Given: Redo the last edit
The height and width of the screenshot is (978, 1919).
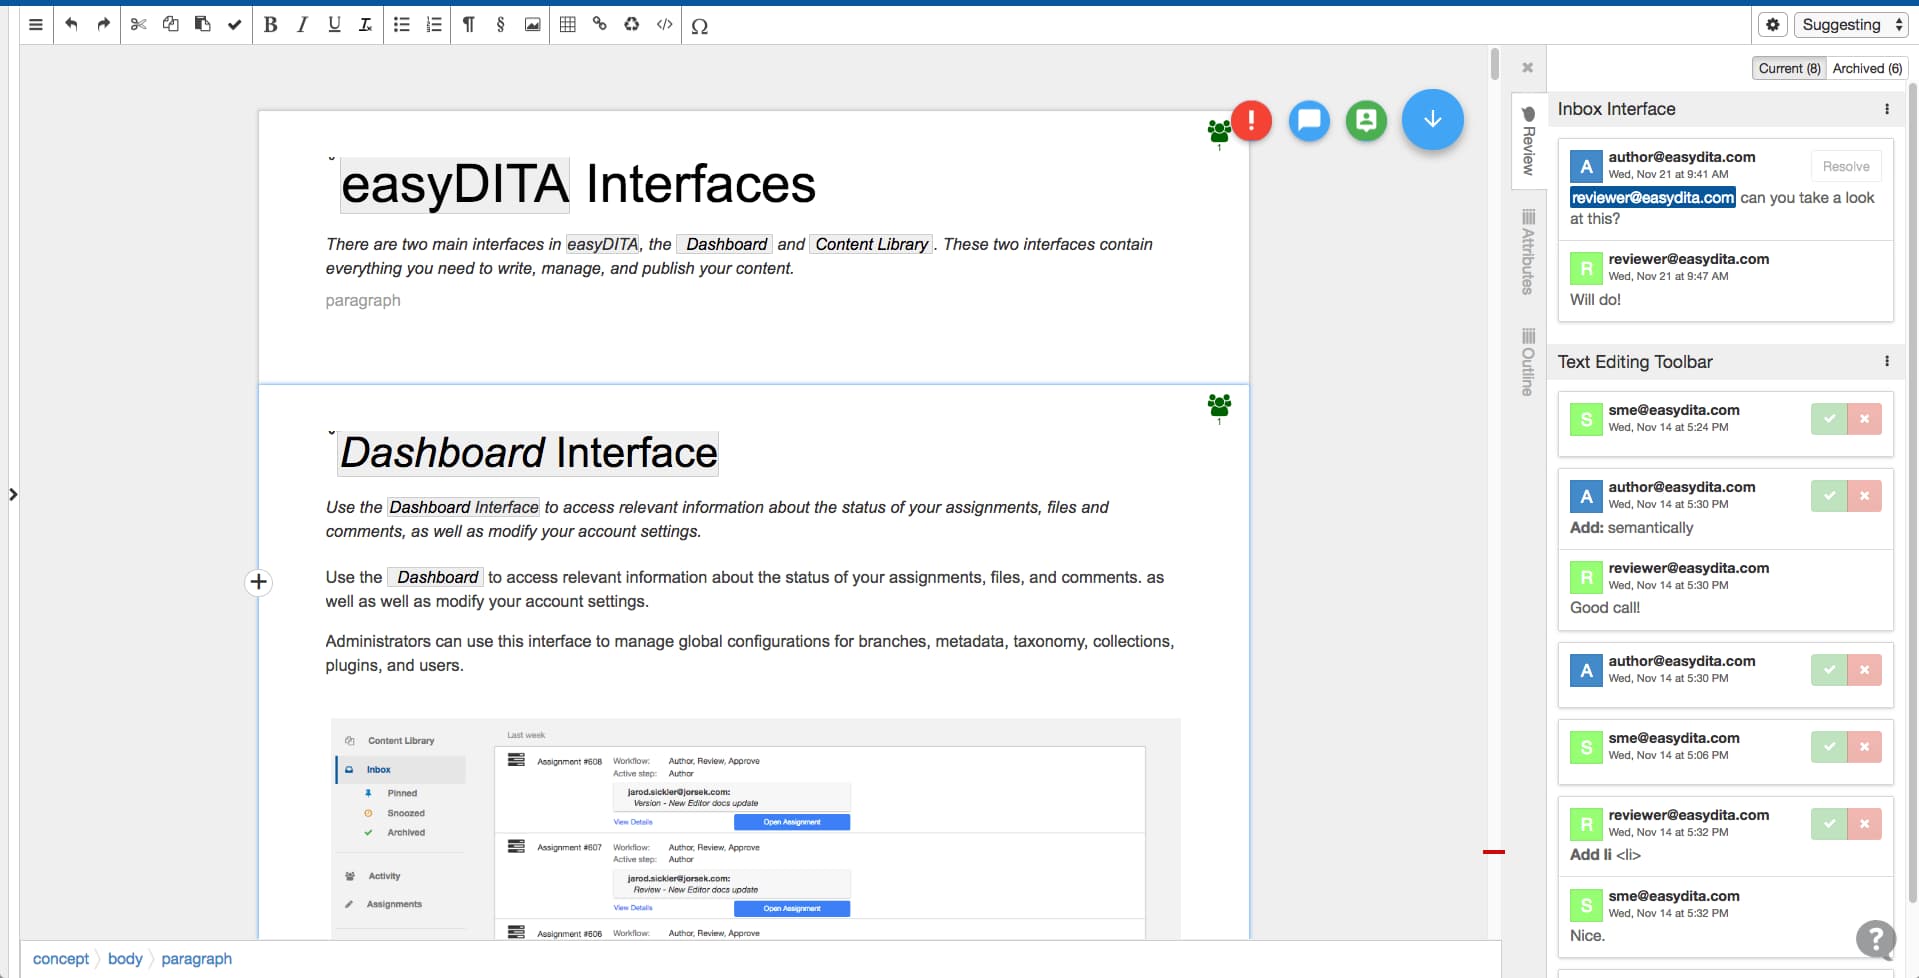Looking at the screenshot, I should pos(103,25).
